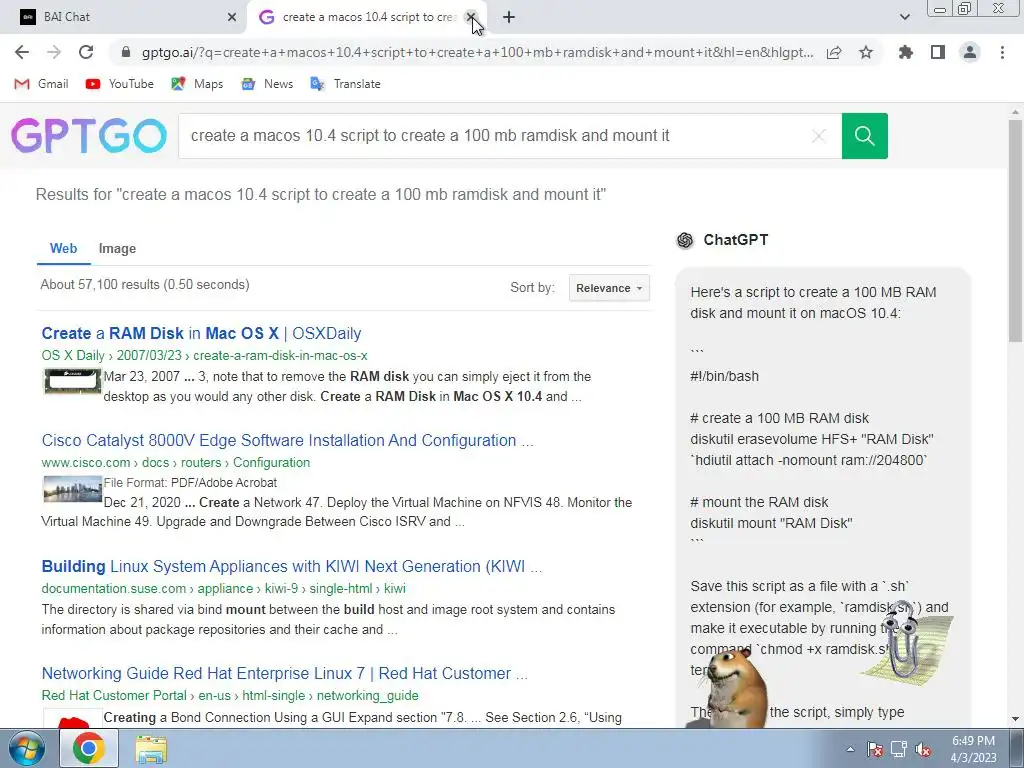
Task: Click the documentation.suse.com breadcrumb URL
Action: click(223, 588)
